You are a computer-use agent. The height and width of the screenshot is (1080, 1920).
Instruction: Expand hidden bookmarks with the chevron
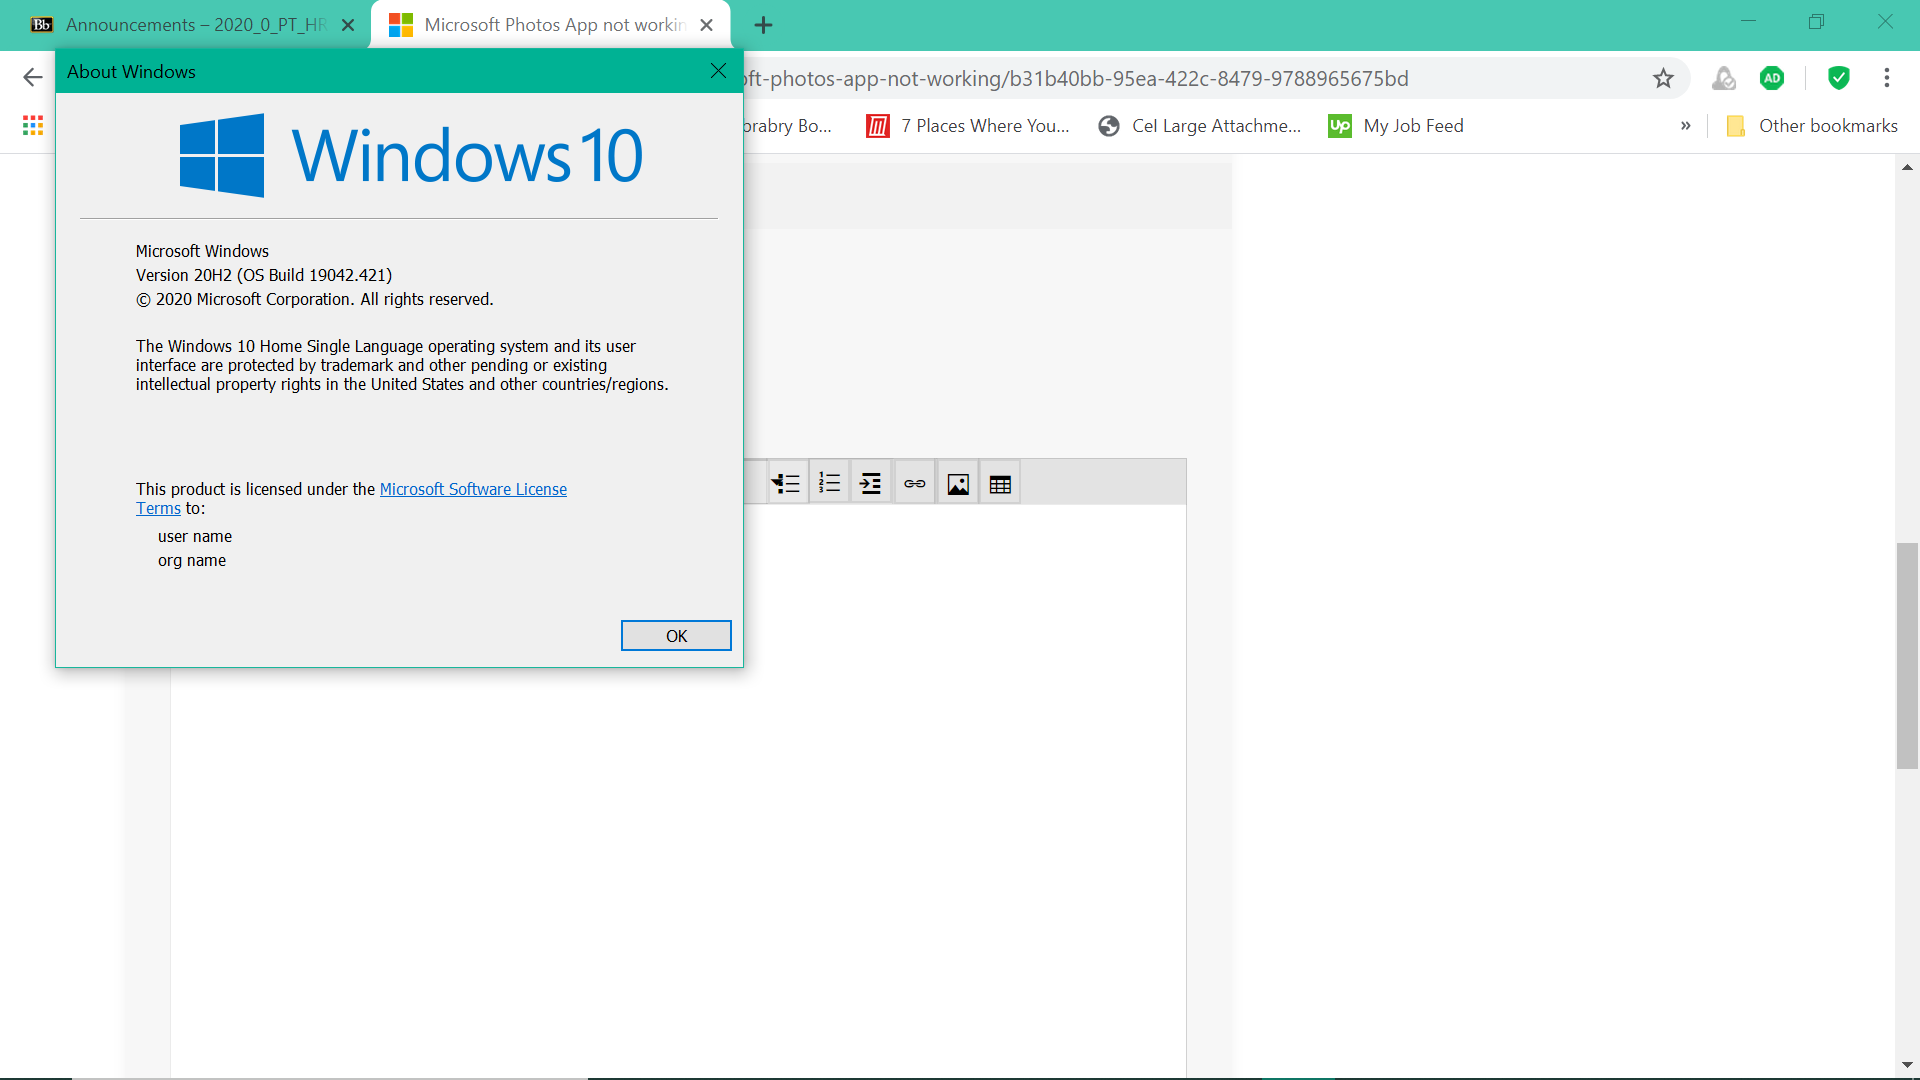[1686, 126]
